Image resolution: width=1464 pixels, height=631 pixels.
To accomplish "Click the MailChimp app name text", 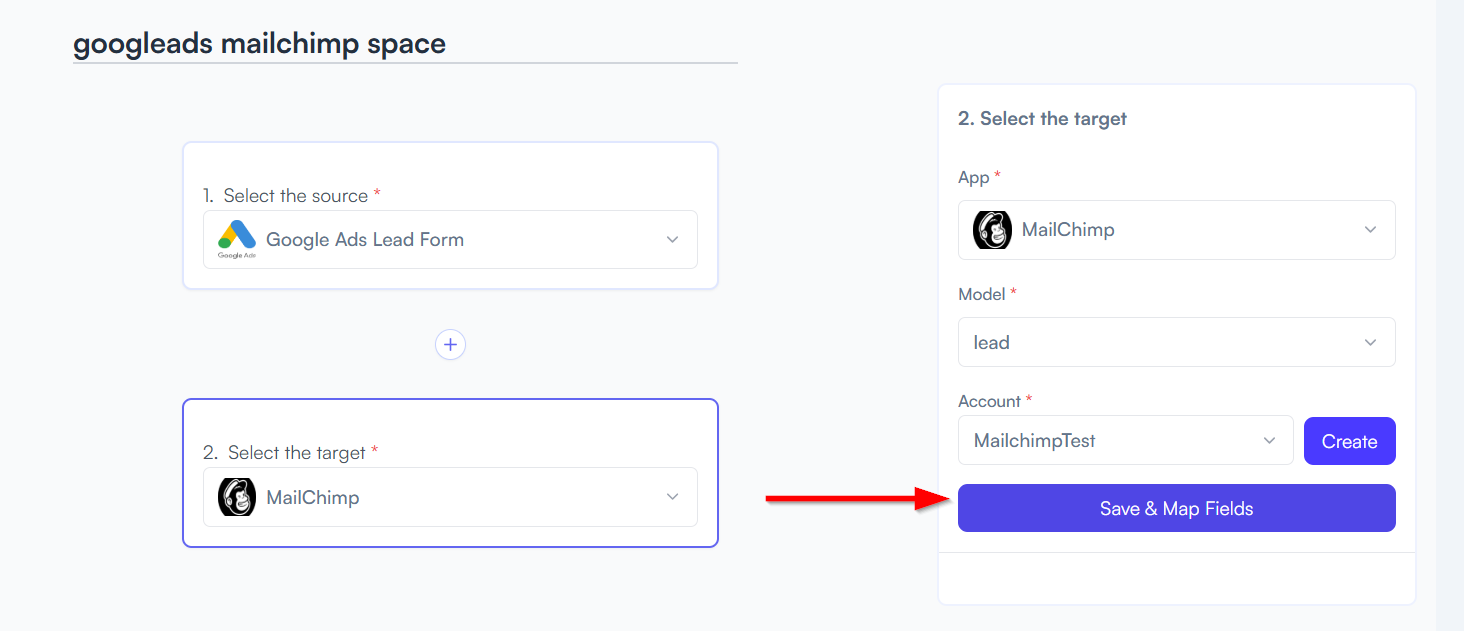I will click(x=1068, y=230).
